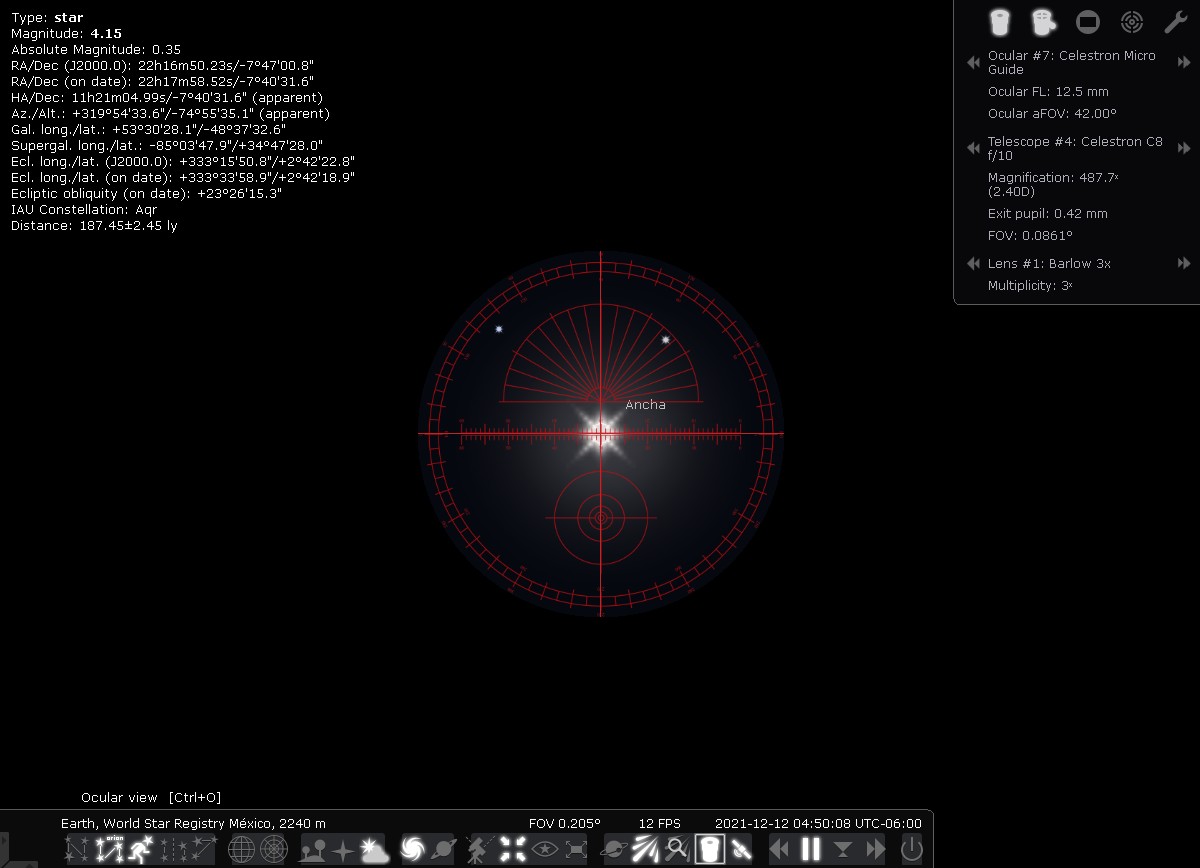
Task: Pause time with the play/pause button
Action: point(811,850)
